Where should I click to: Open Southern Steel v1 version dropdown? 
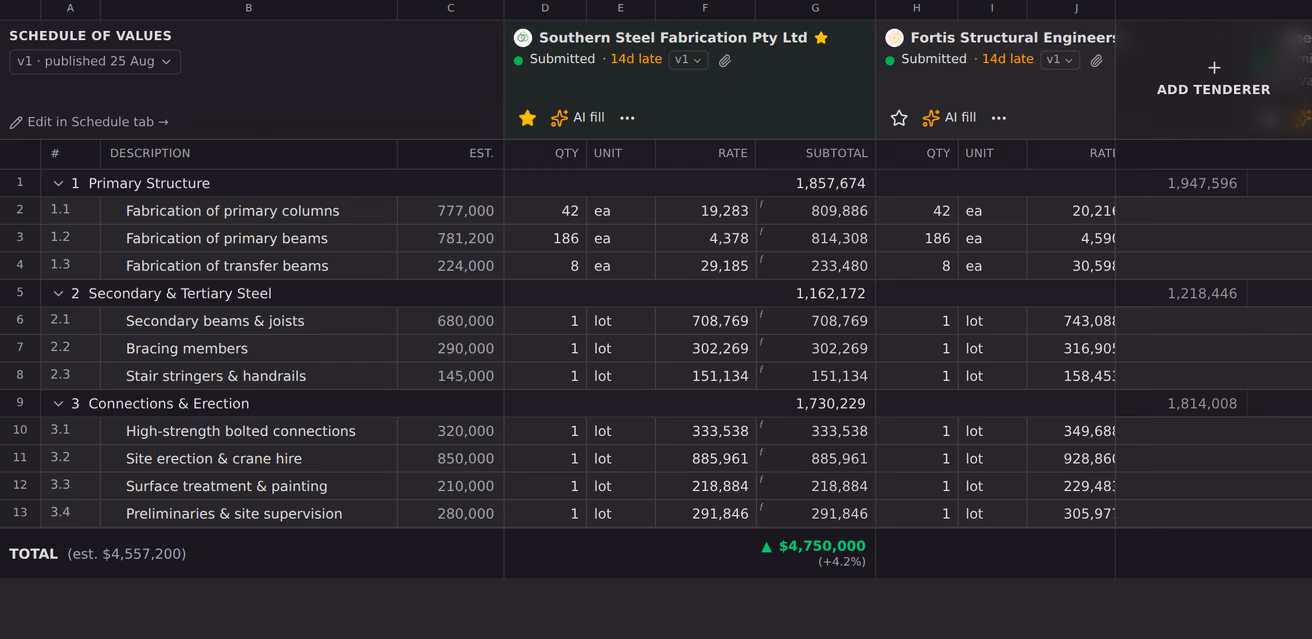point(689,60)
